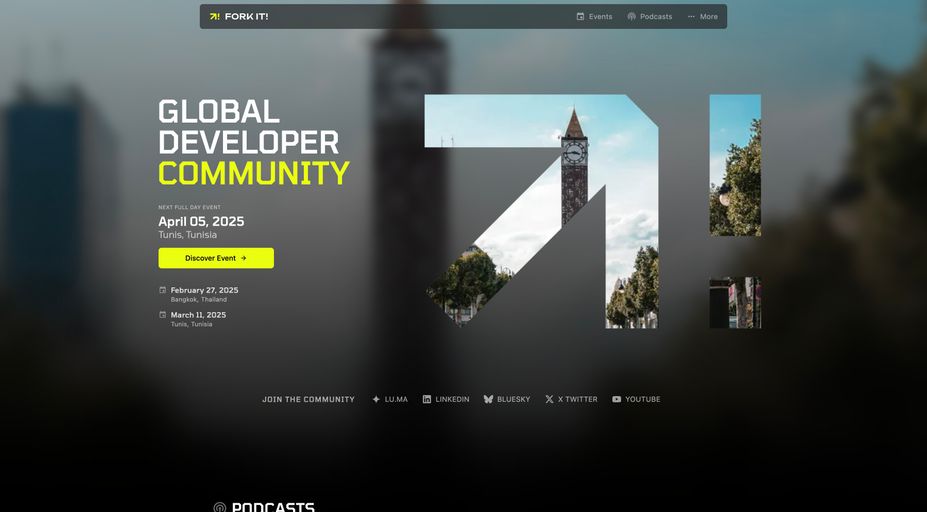Click the Bluesky butterfly icon
The width and height of the screenshot is (927, 512).
click(x=488, y=399)
